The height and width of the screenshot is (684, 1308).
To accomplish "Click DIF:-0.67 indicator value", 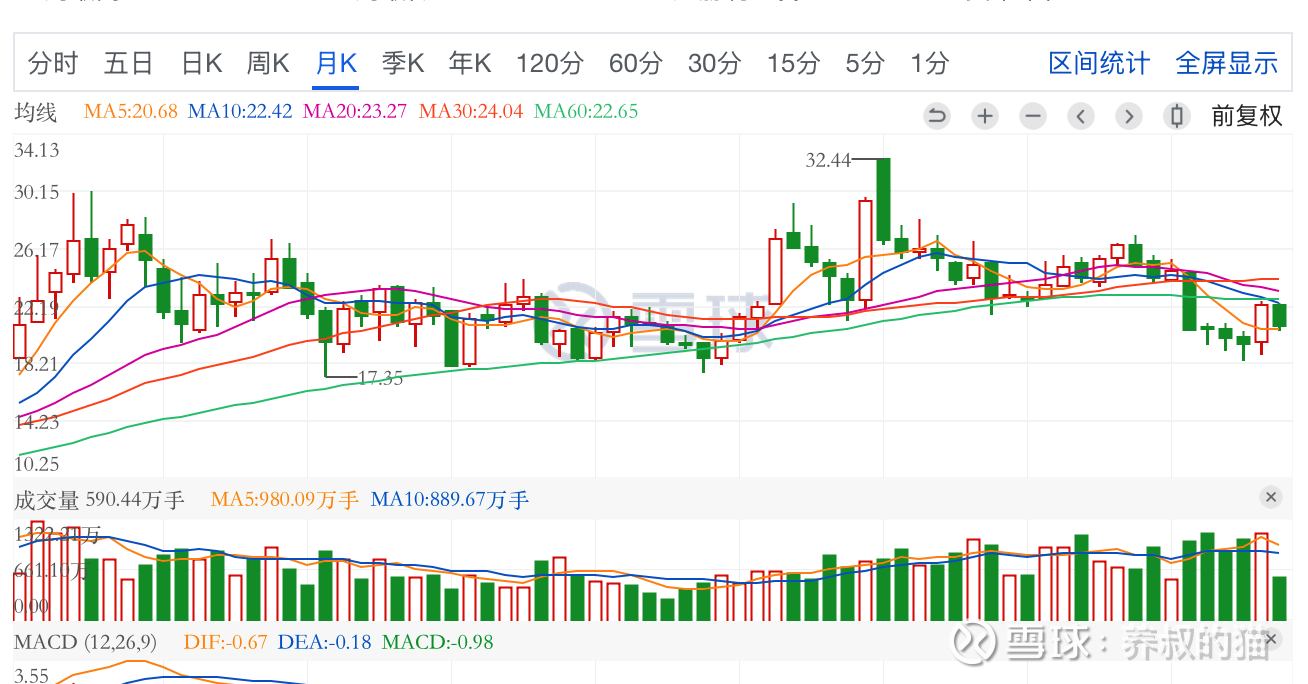I will coord(226,642).
